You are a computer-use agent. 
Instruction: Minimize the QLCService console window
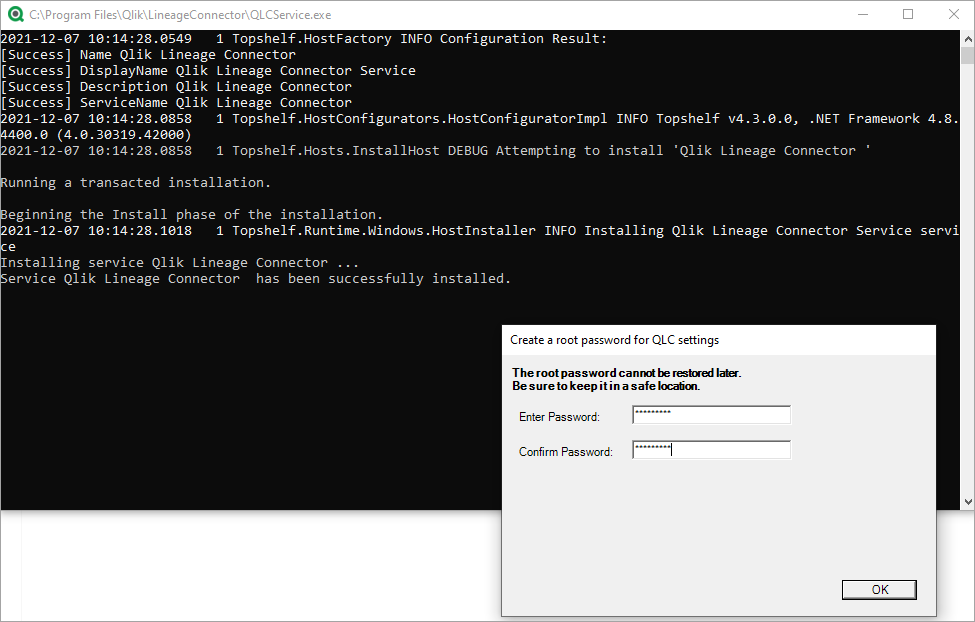(862, 14)
